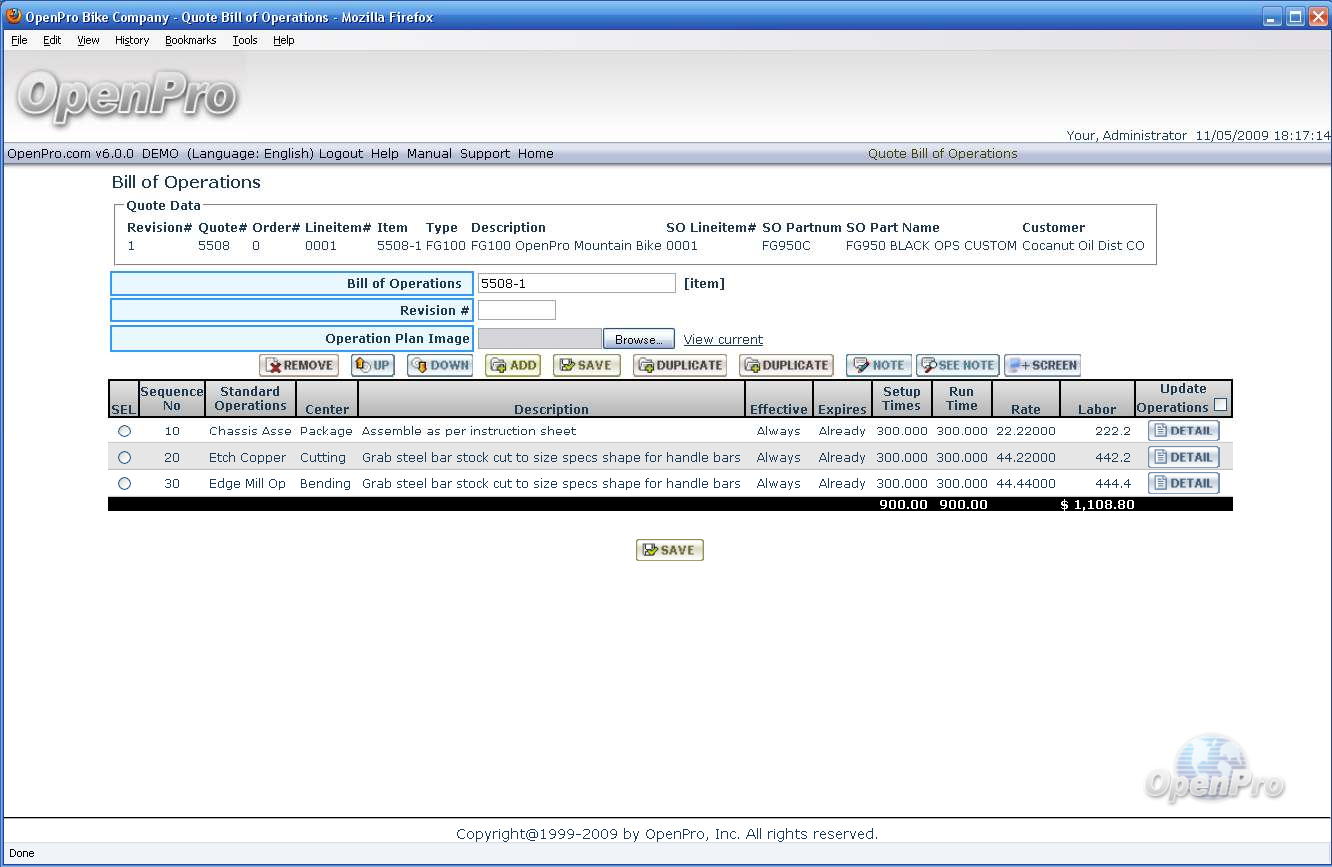The width and height of the screenshot is (1332, 867).
Task: Click the NOTE button
Action: 878,366
